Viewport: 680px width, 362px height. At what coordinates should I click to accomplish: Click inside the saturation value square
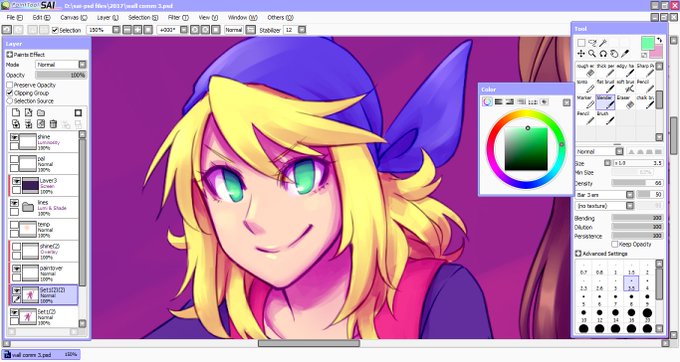pos(526,149)
